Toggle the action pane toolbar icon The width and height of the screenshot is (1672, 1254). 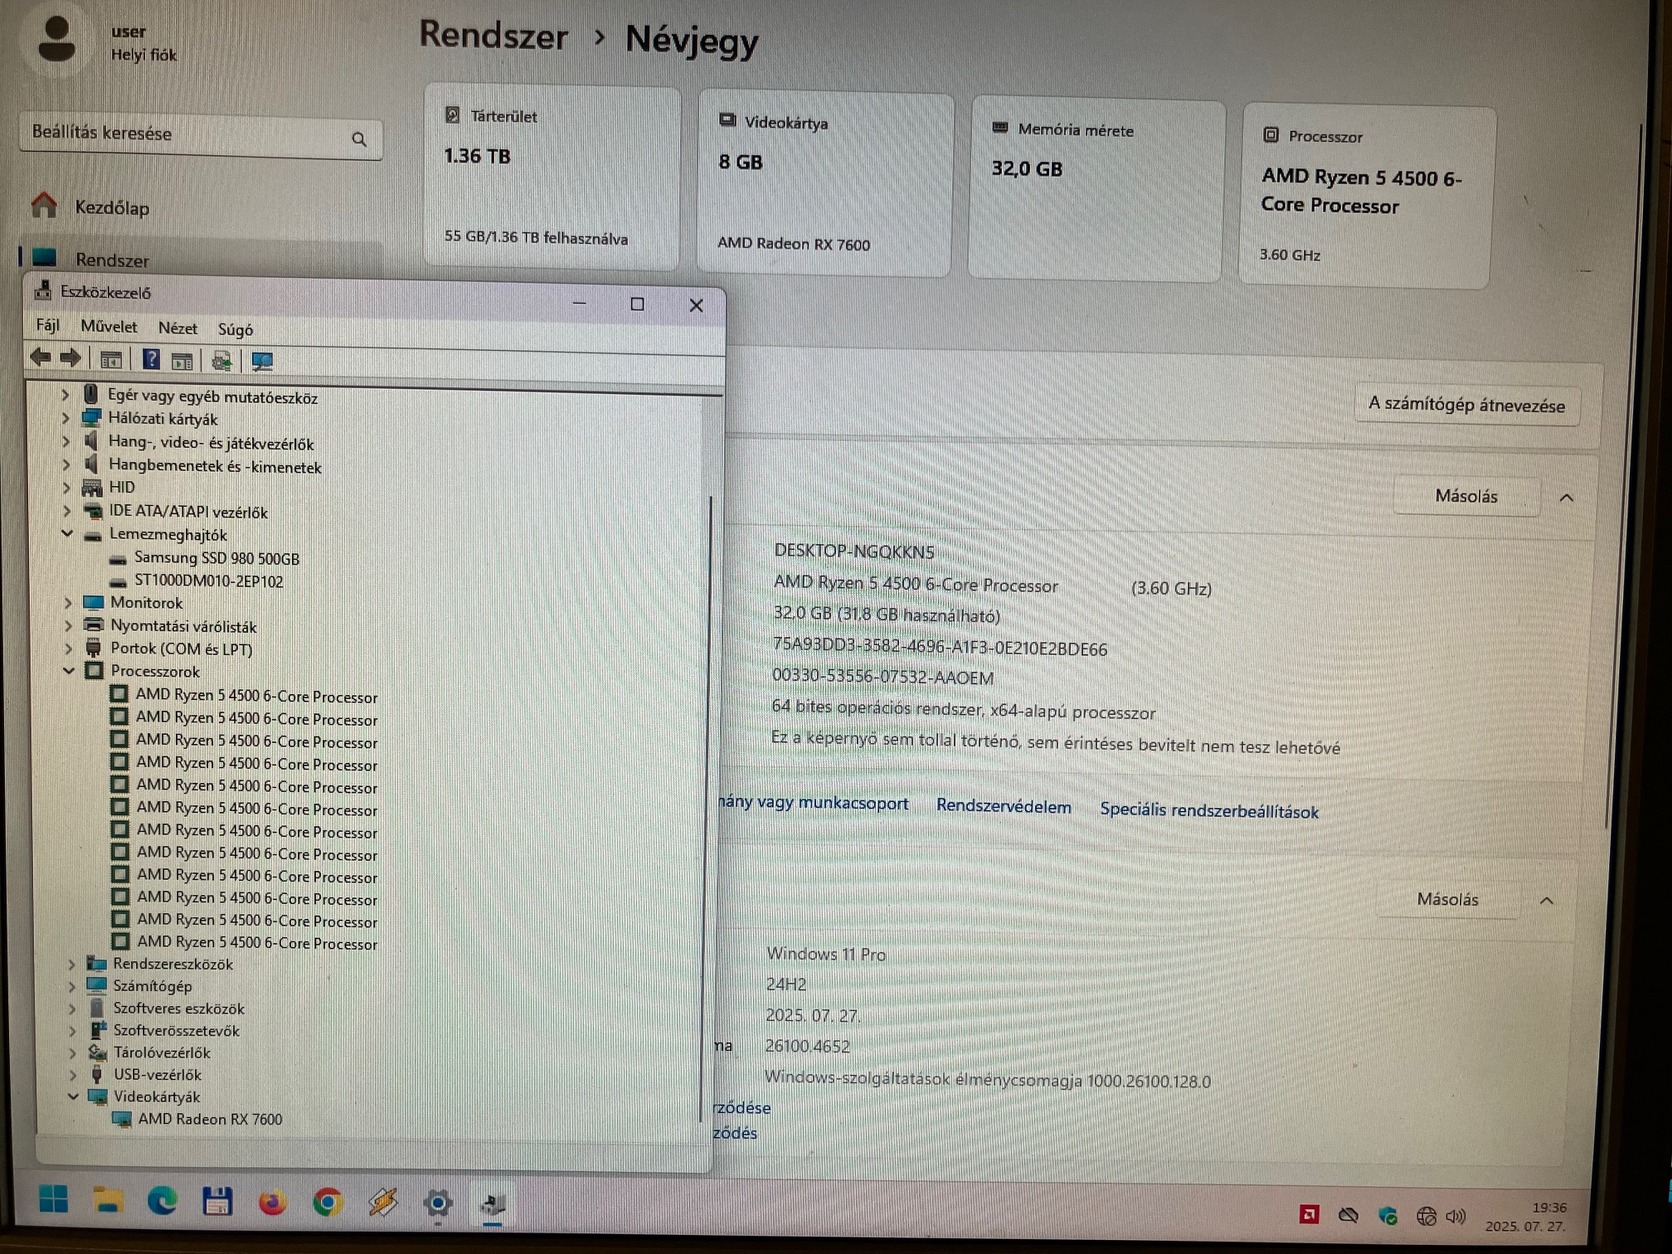click(182, 361)
